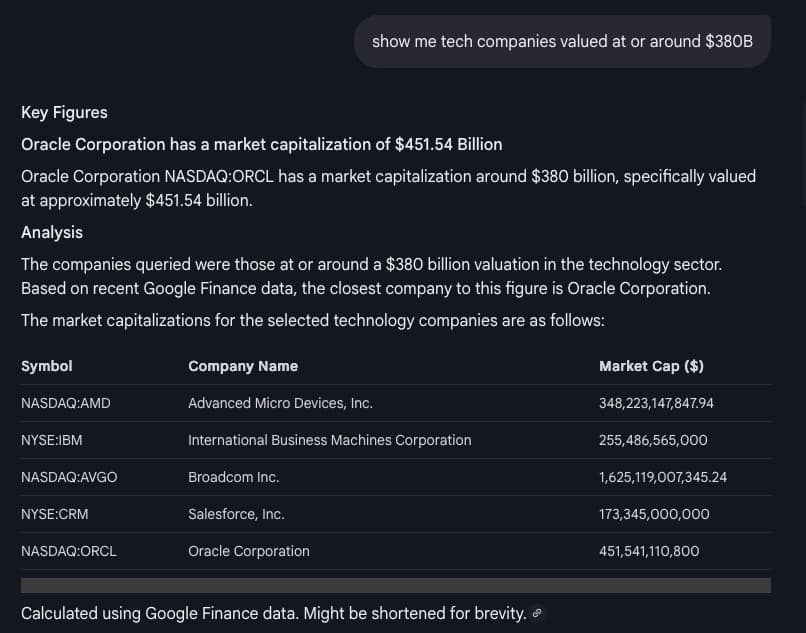Click the user prompt bubble about $380B companies

pos(562,42)
